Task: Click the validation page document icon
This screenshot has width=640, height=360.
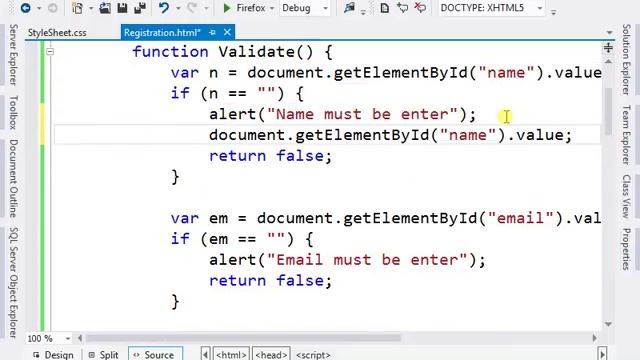Action: click(384, 8)
